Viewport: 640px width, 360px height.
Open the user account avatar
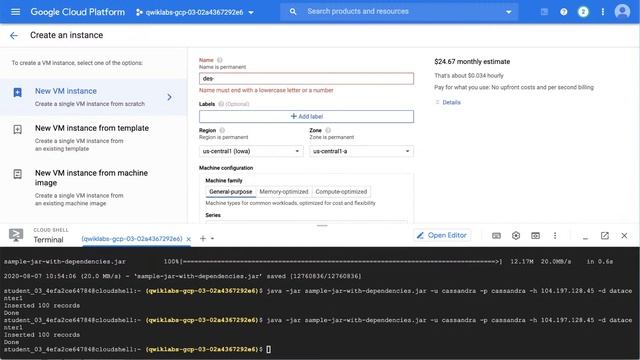click(x=622, y=11)
